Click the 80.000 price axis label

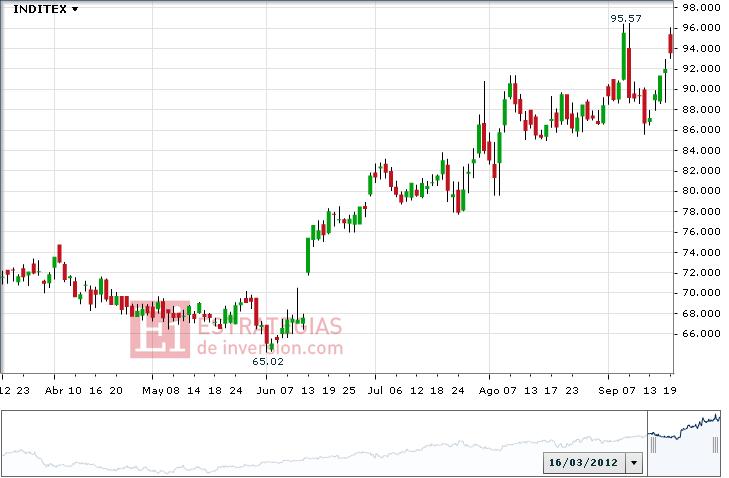pyautogui.click(x=701, y=191)
